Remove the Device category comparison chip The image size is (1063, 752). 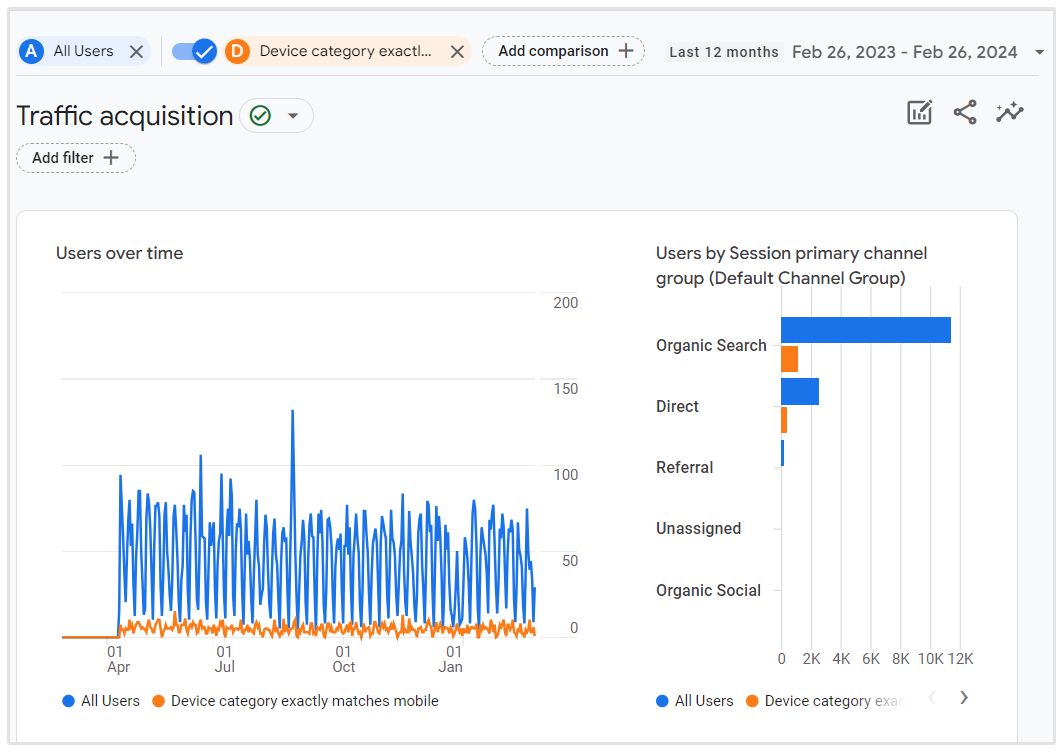pyautogui.click(x=457, y=52)
